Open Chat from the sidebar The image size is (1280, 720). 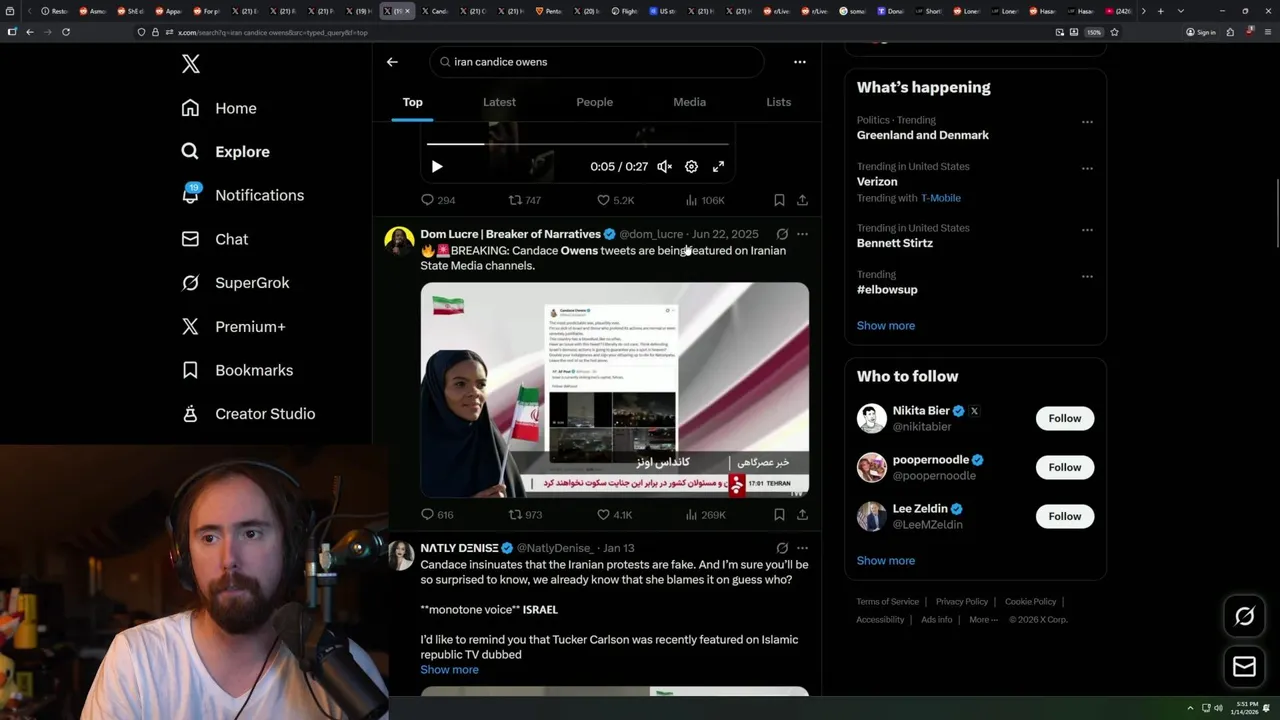point(215,239)
